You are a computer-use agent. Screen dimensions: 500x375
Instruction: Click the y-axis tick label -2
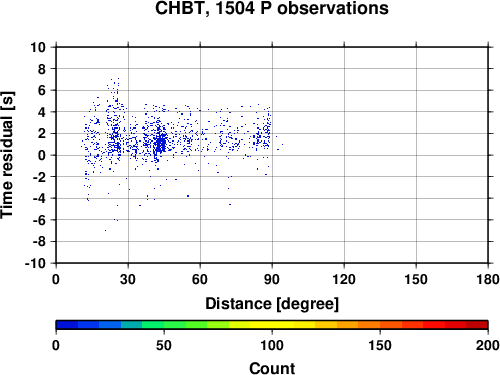(39, 177)
